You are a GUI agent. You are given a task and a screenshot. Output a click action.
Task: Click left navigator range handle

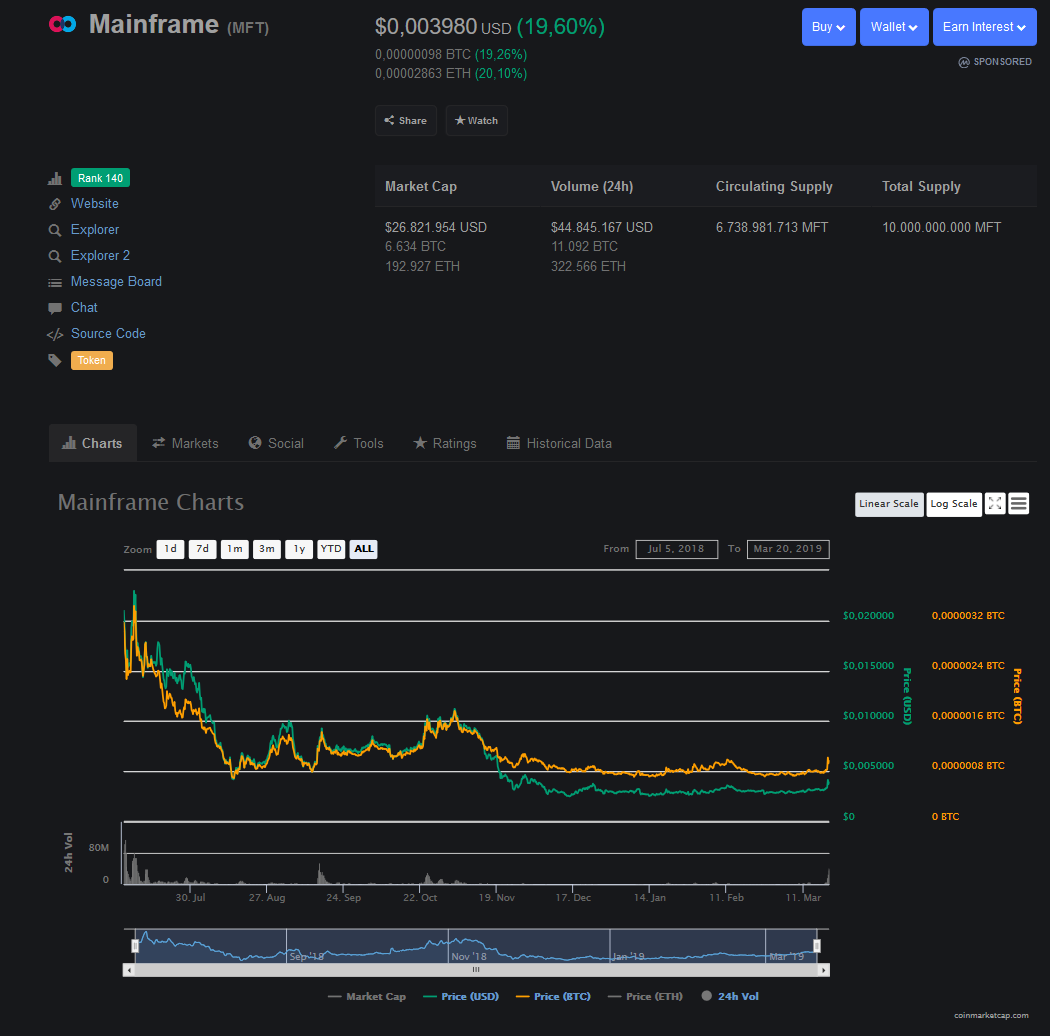click(135, 946)
